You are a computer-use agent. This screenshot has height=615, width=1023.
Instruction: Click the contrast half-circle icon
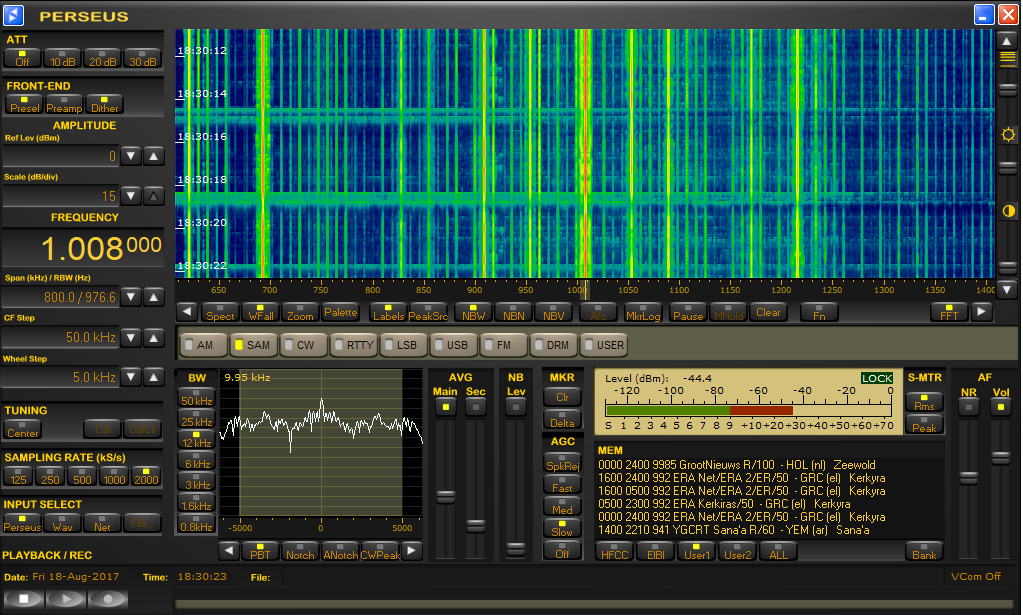(1007, 211)
